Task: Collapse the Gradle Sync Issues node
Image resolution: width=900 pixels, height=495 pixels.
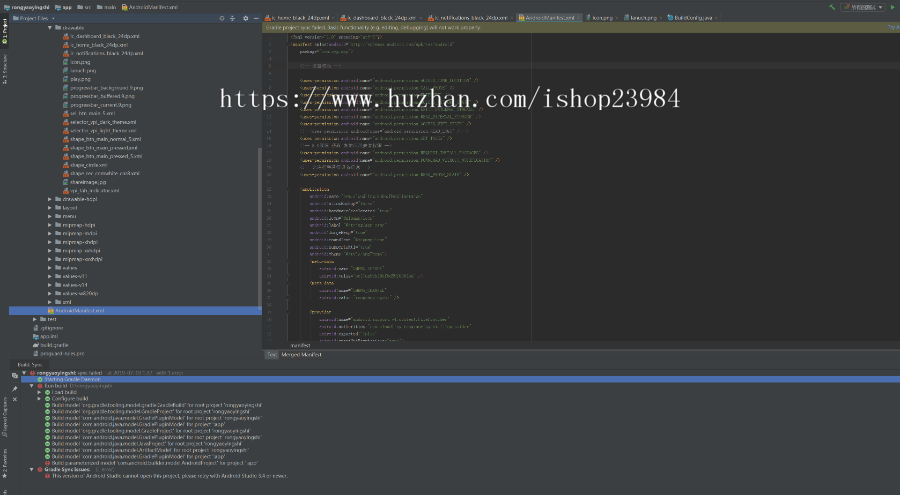Action: coord(34,469)
